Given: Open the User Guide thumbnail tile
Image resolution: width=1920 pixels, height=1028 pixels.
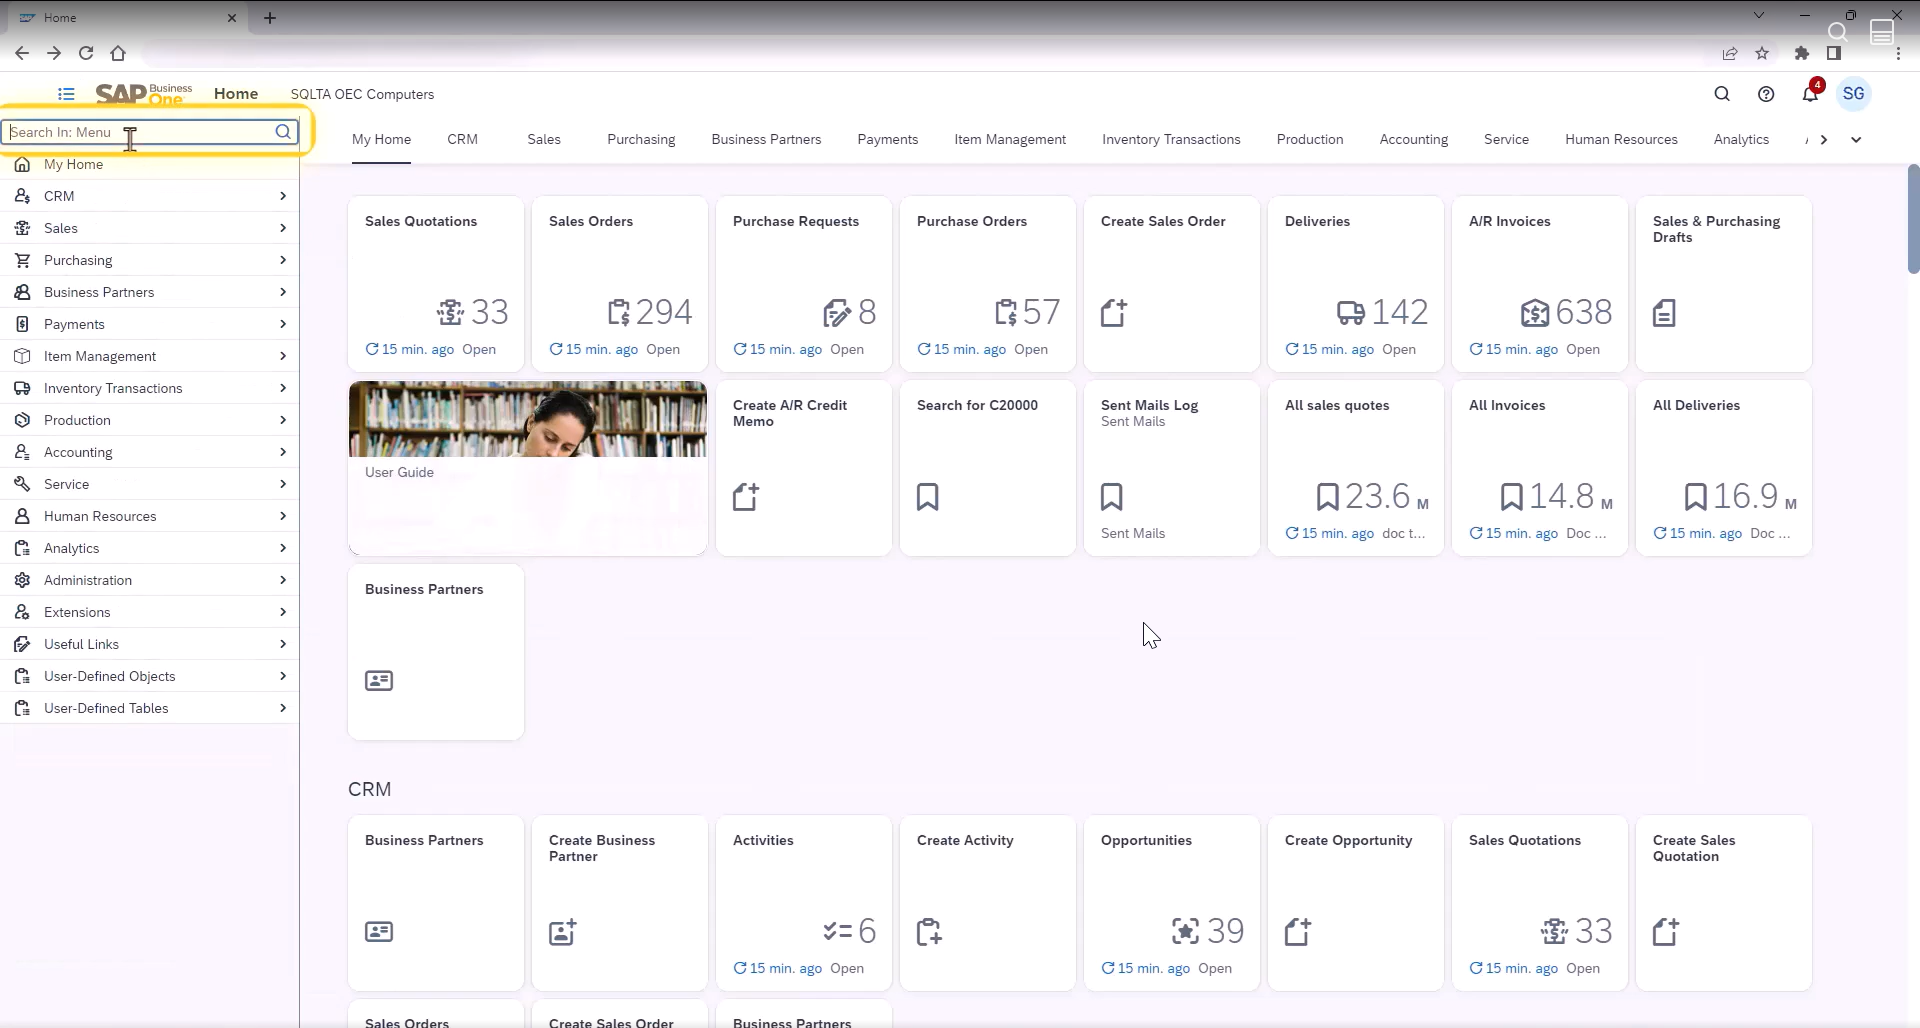Looking at the screenshot, I should click(x=528, y=468).
